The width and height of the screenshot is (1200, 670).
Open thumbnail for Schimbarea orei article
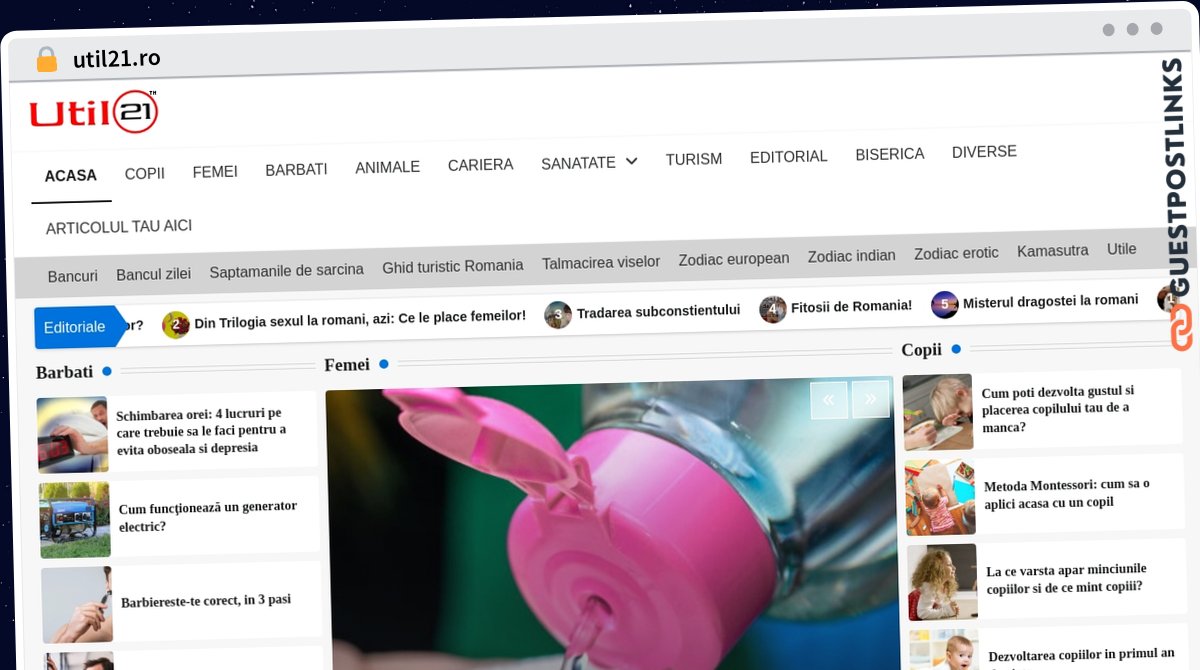(x=73, y=434)
